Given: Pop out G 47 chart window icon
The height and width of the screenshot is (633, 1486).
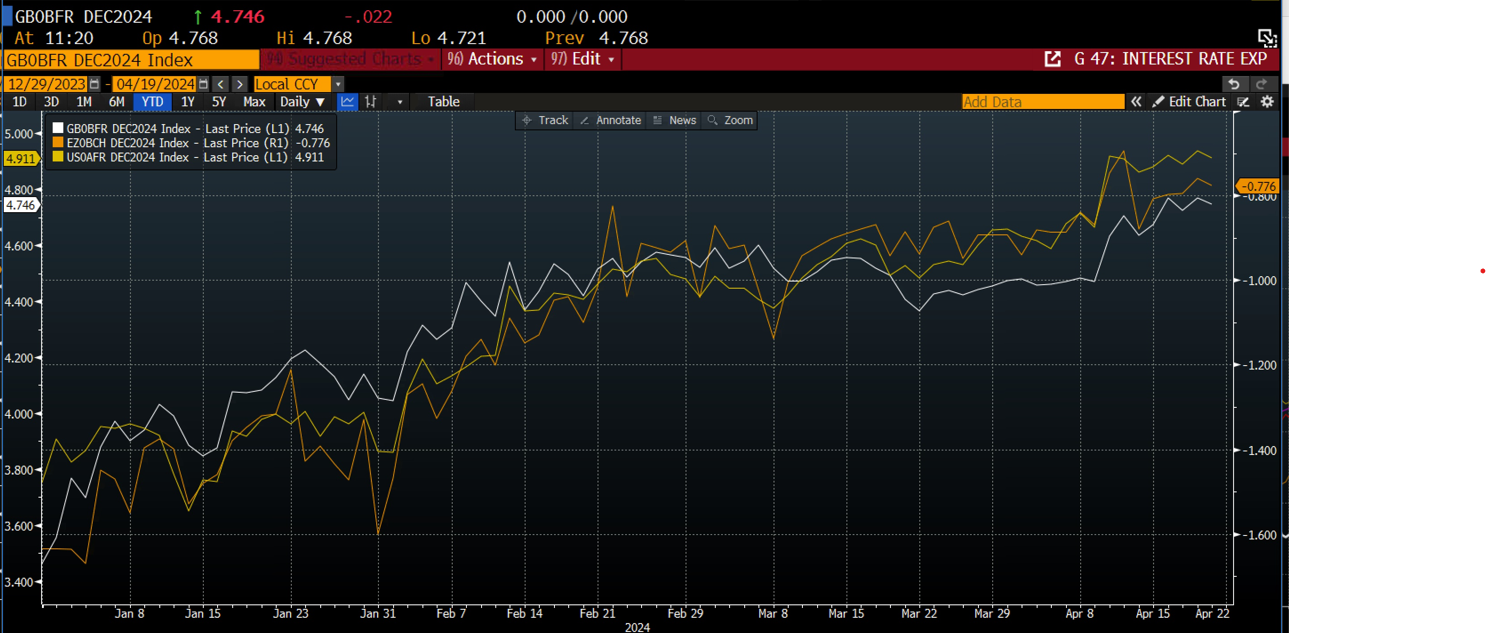Looking at the screenshot, I should [1052, 59].
